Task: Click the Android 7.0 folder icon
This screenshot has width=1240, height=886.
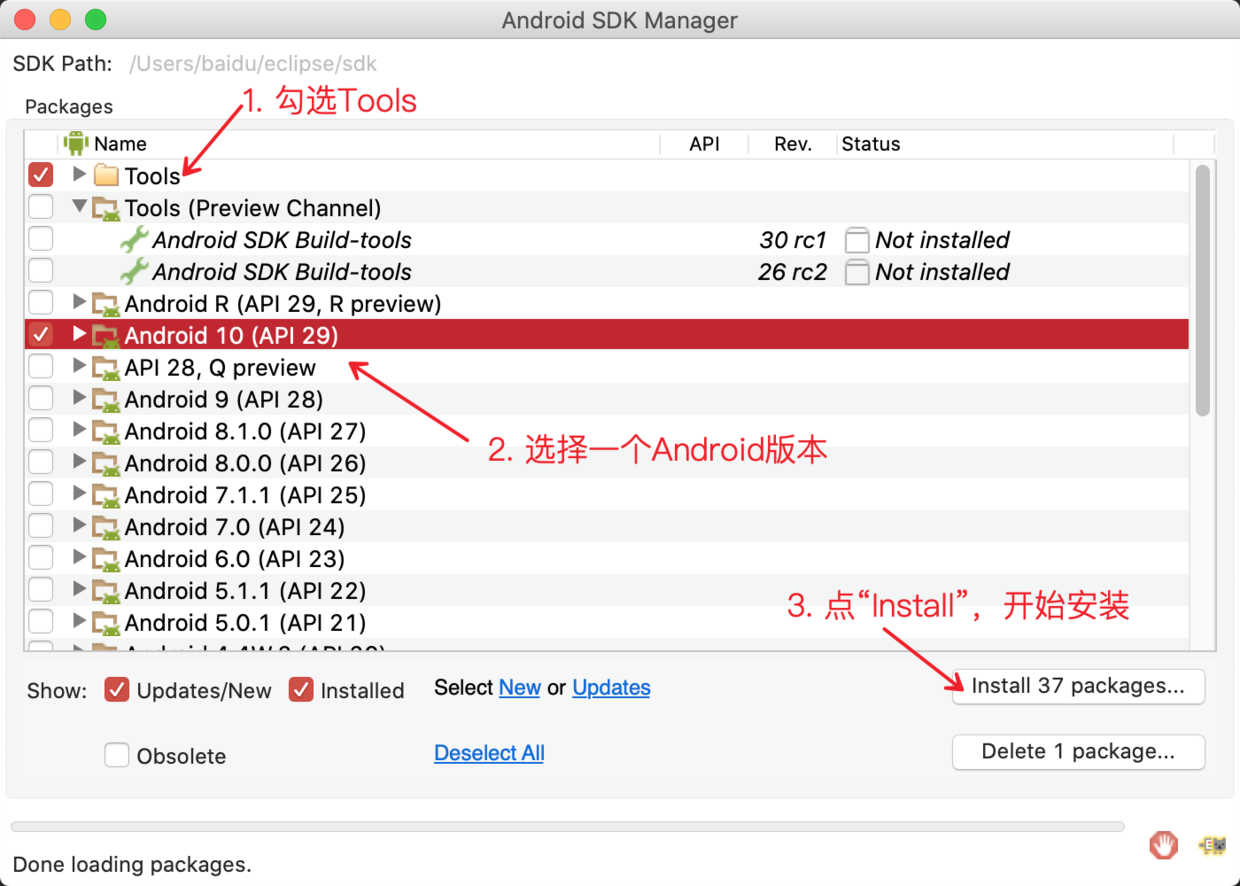Action: tap(106, 528)
